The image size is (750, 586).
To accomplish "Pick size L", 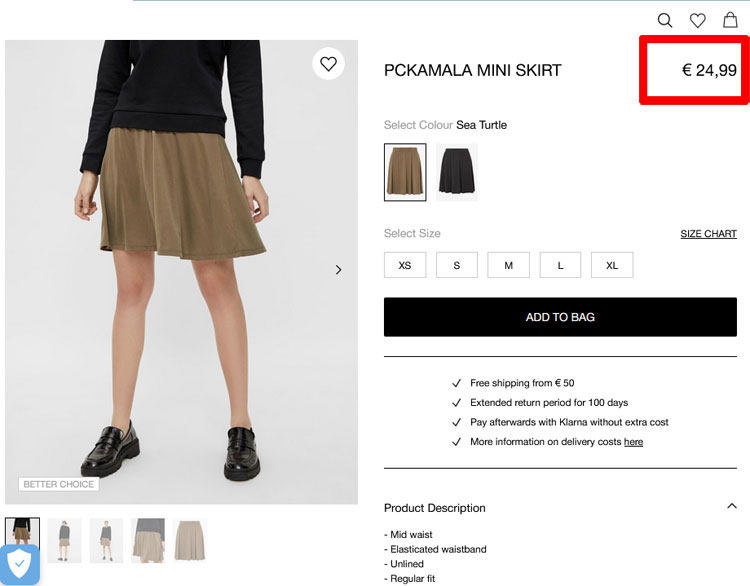I will point(561,265).
